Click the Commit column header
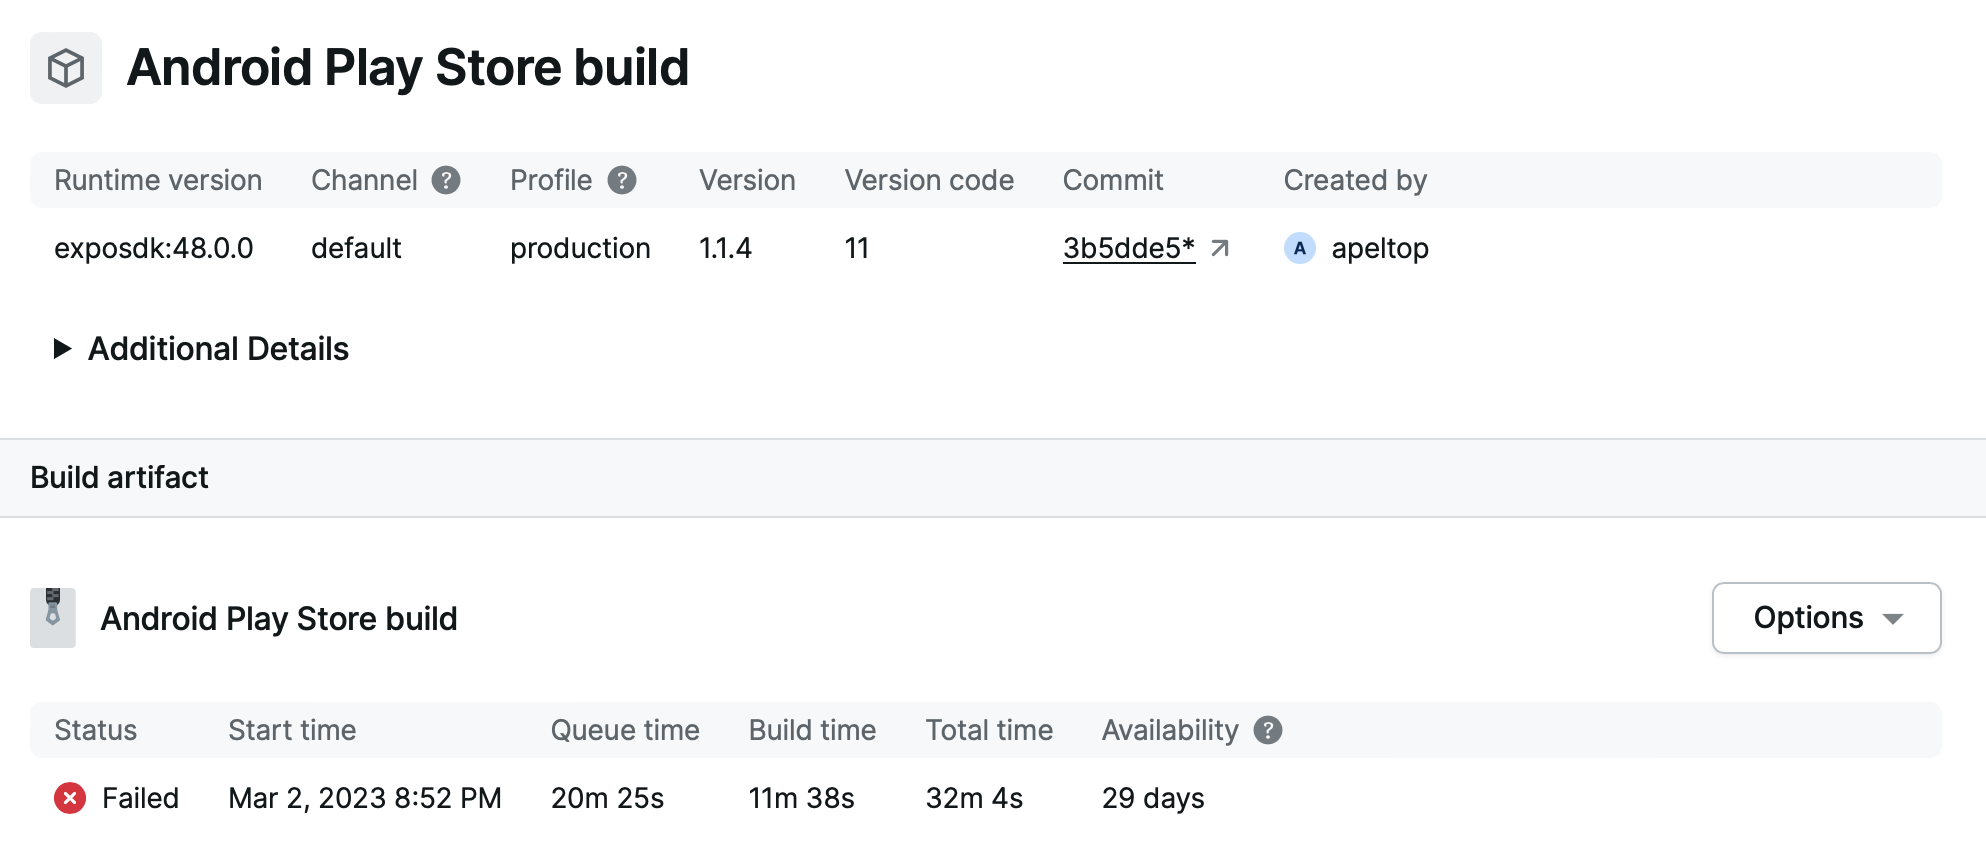Image resolution: width=1986 pixels, height=856 pixels. pyautogui.click(x=1113, y=180)
